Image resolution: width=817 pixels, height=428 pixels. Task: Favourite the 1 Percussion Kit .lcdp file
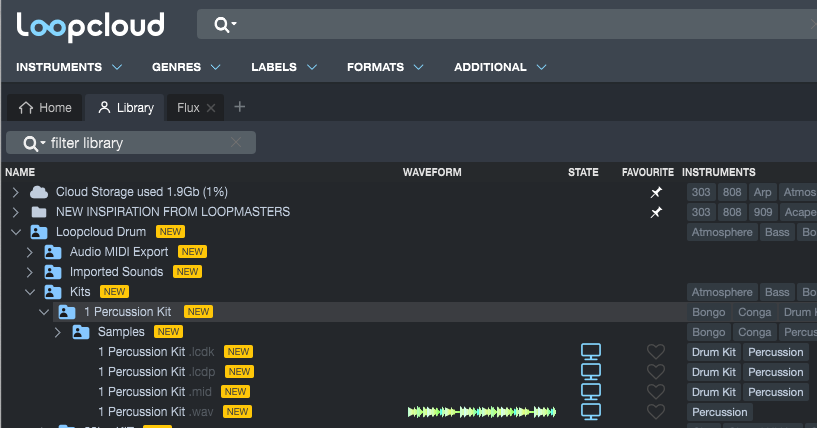pos(656,372)
